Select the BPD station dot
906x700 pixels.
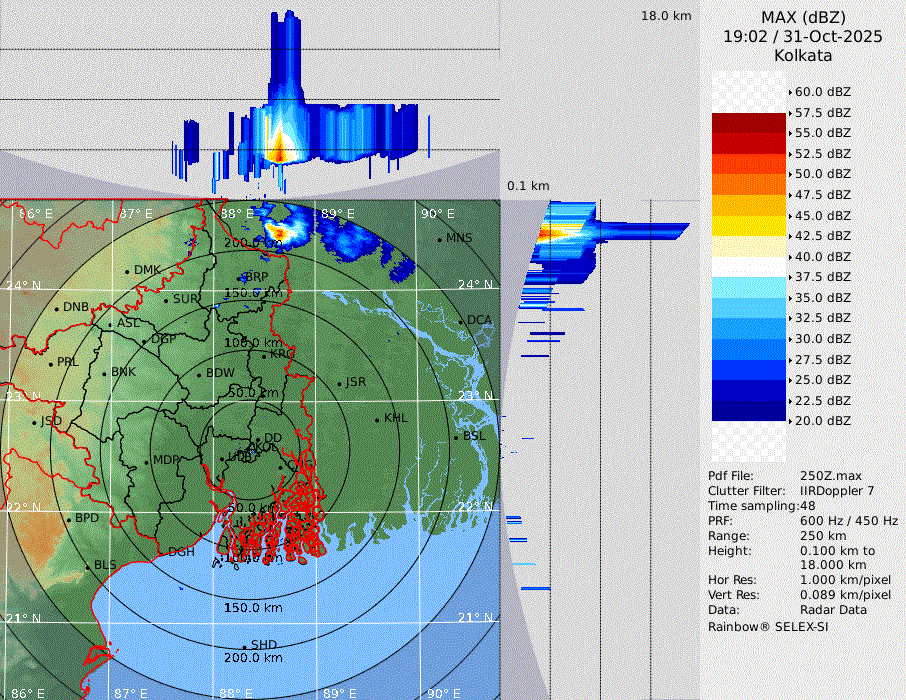pos(69,519)
